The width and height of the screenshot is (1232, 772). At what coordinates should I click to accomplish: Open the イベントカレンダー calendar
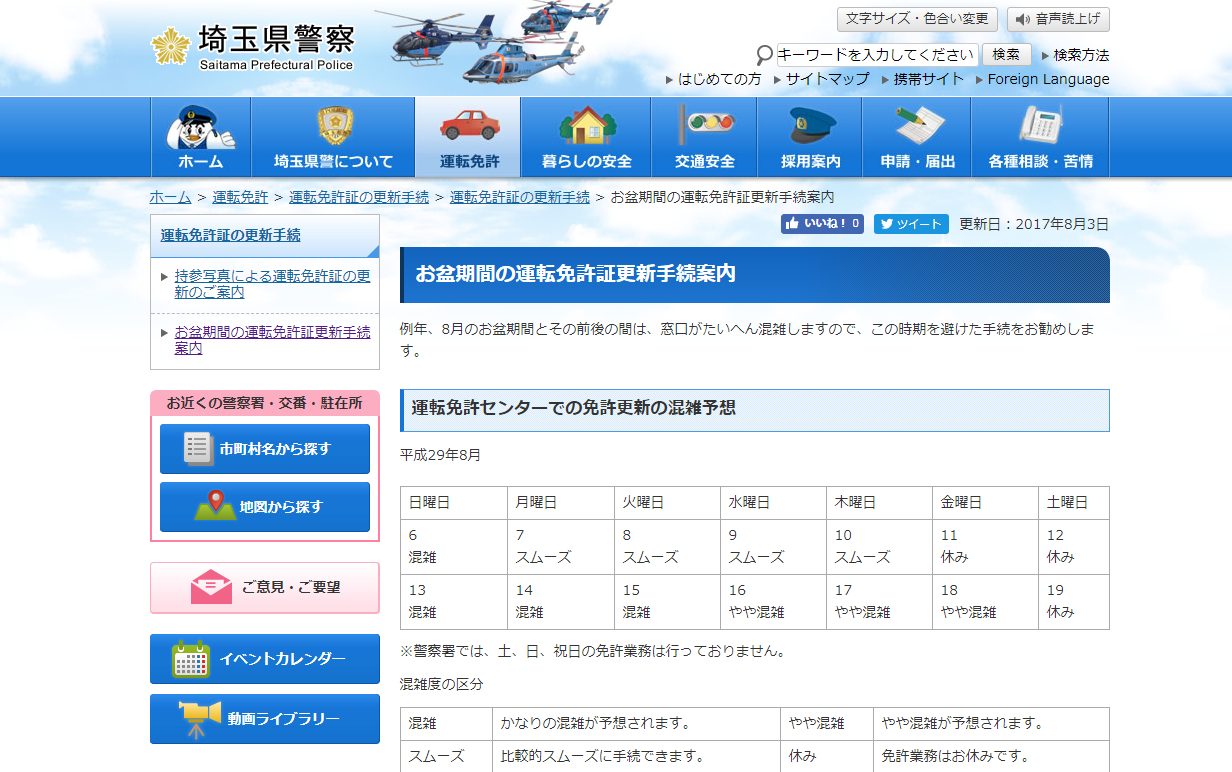[264, 658]
